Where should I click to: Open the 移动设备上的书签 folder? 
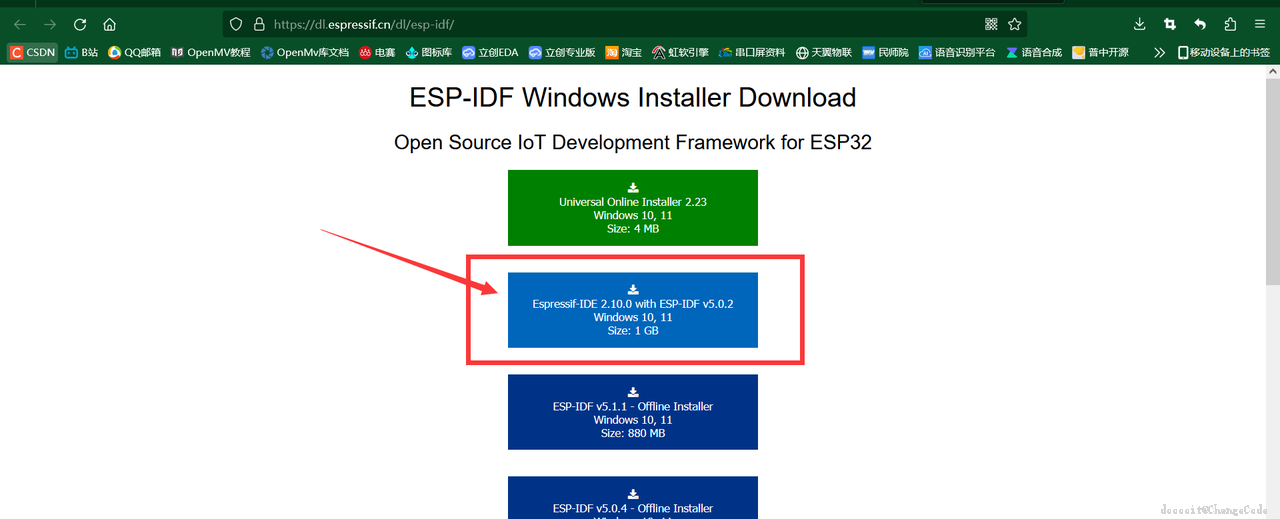(x=1224, y=52)
